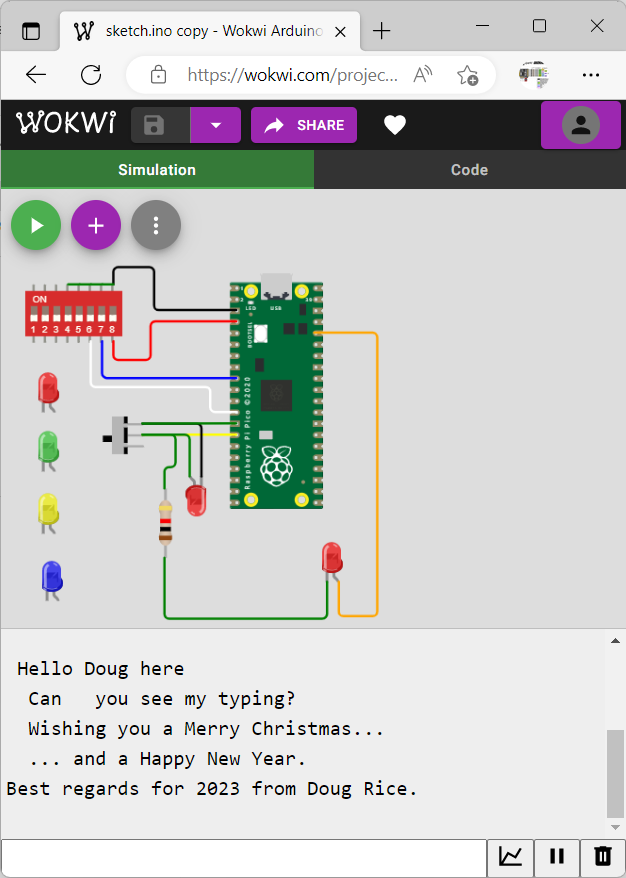Add a new part with the purple plus button

point(96,225)
